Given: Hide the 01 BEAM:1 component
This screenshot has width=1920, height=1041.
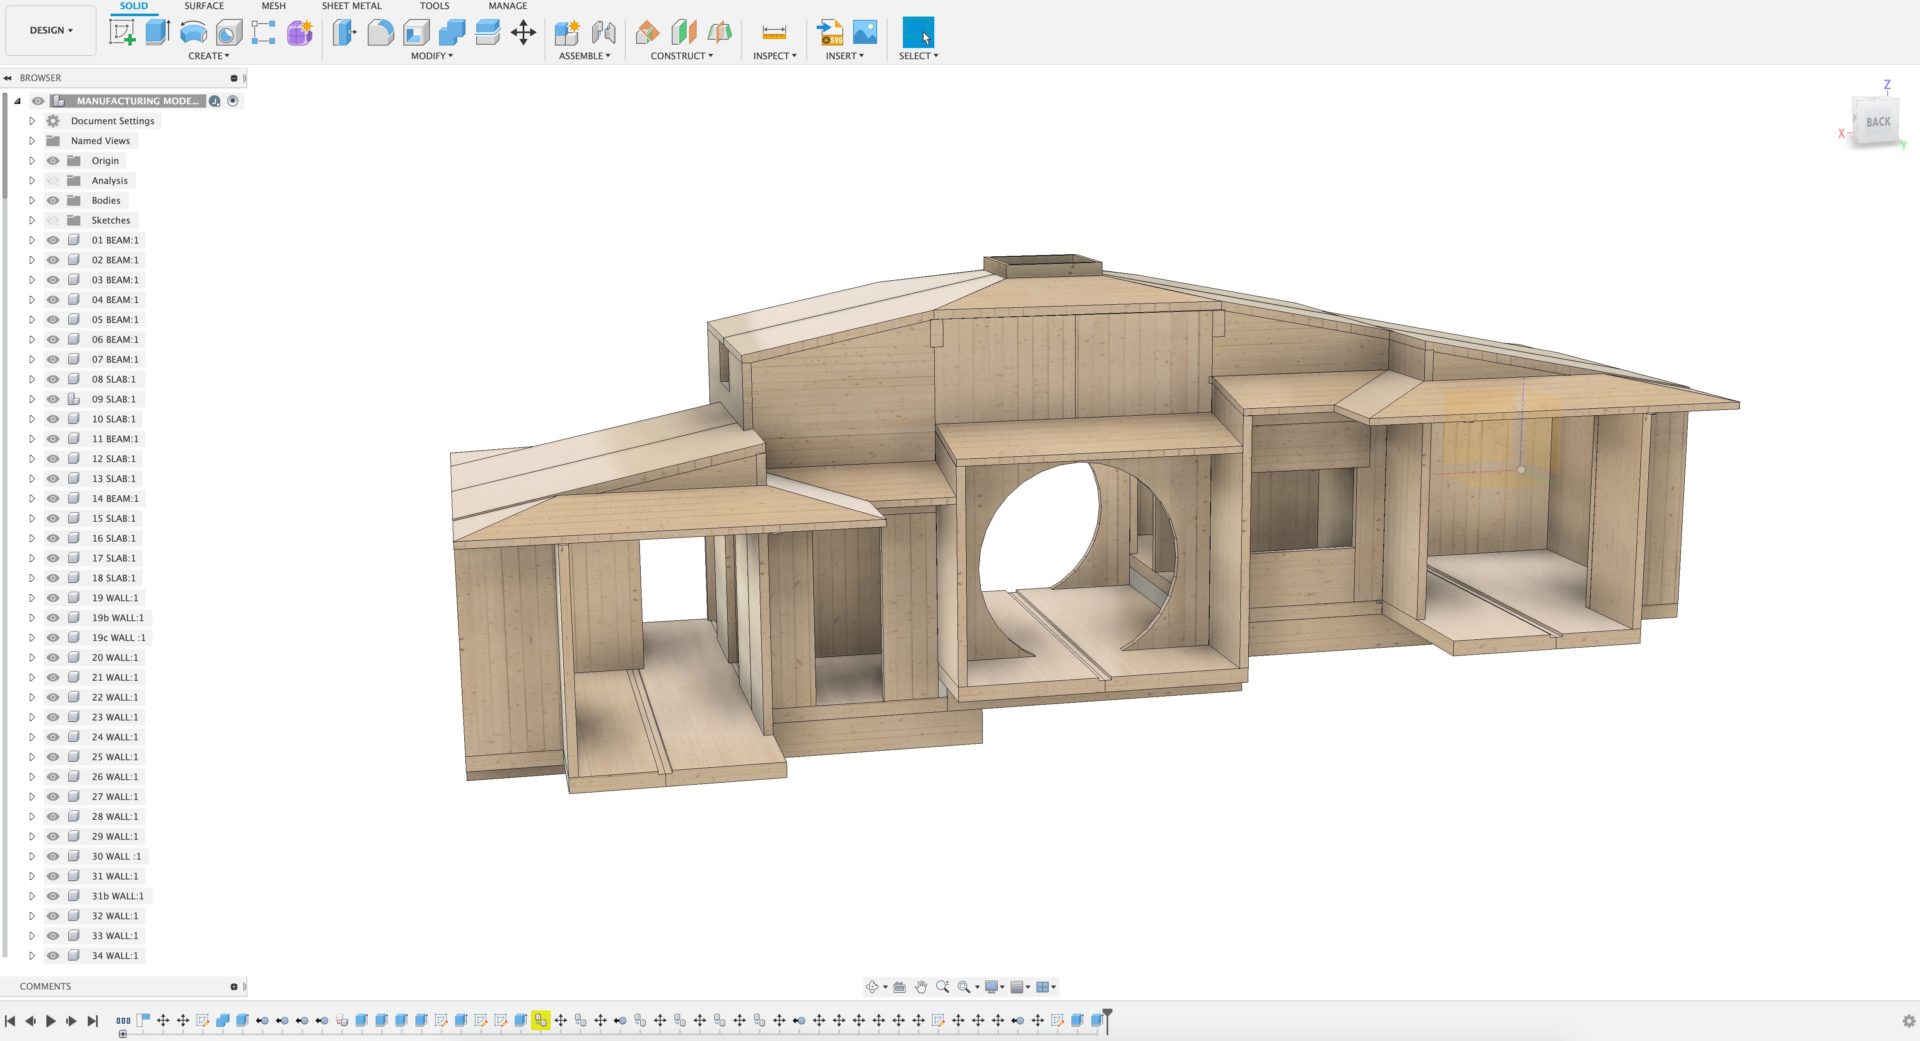Looking at the screenshot, I should (x=53, y=240).
